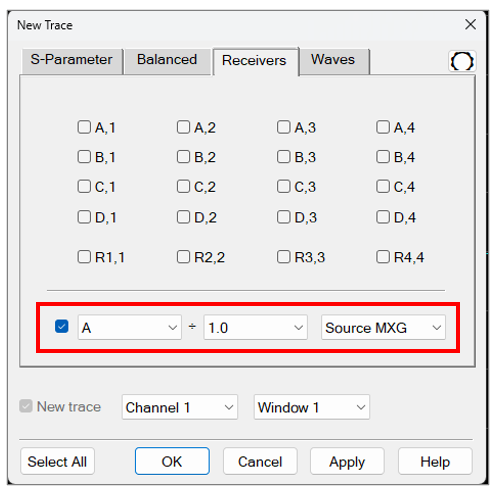The height and width of the screenshot is (488, 495).
Task: Close the New Trace dialog
Action: [470, 24]
